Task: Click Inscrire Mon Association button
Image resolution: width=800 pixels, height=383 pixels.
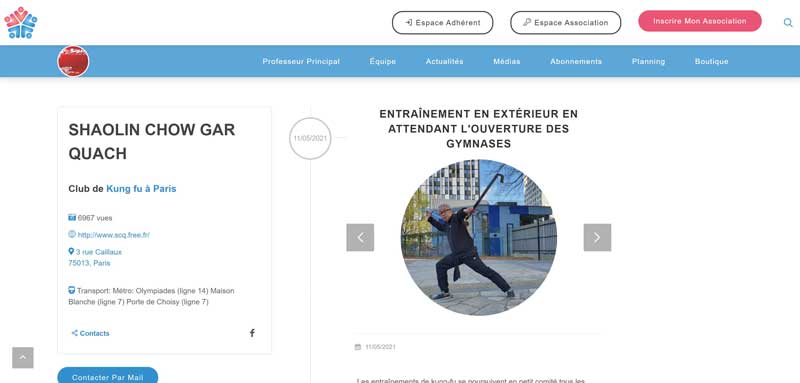Action: (700, 21)
